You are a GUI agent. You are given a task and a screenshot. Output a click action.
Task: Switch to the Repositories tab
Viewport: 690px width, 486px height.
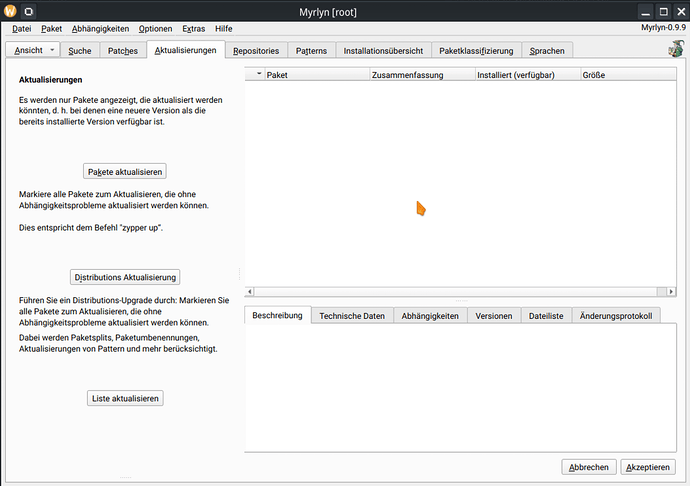[x=256, y=50]
